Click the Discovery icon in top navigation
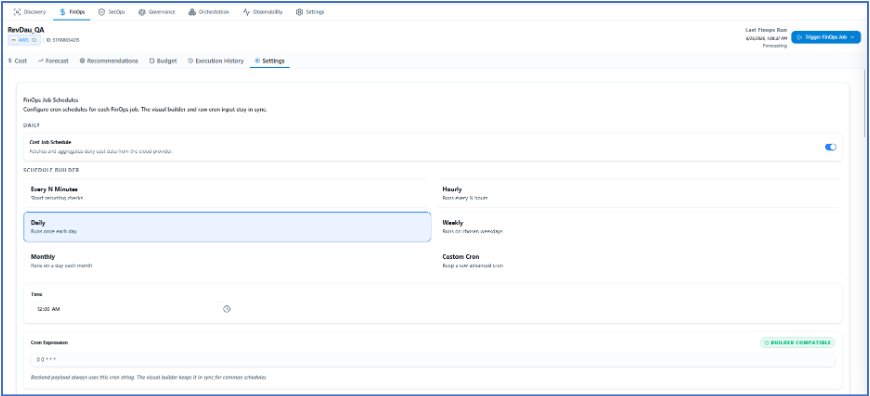Screen dimensions: 870x396 point(17,12)
